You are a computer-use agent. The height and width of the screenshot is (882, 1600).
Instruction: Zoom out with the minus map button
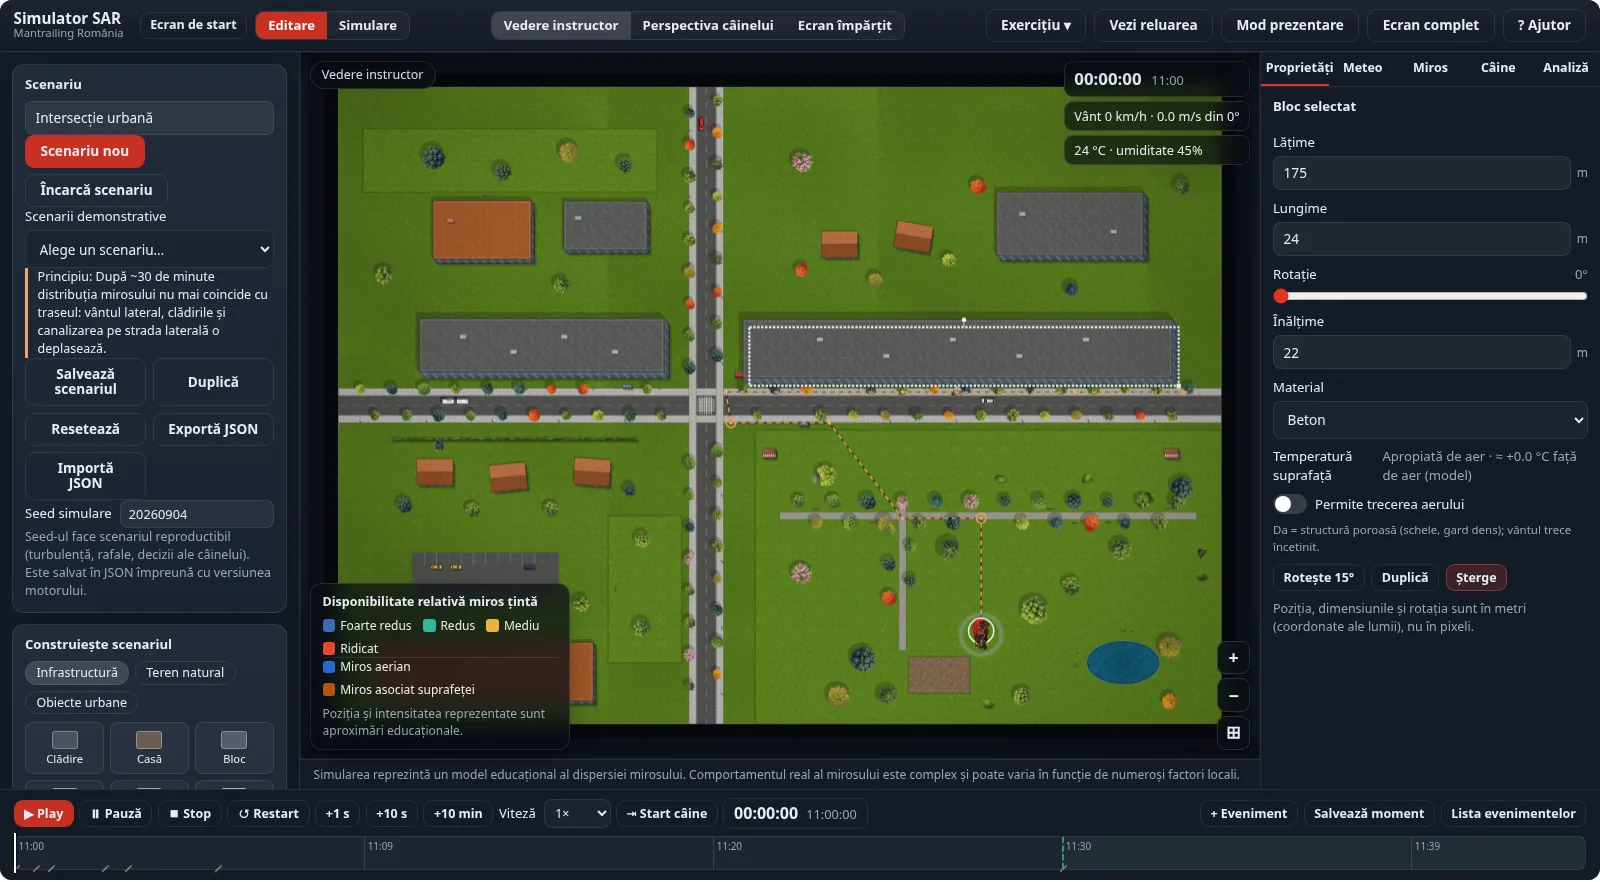click(x=1233, y=696)
